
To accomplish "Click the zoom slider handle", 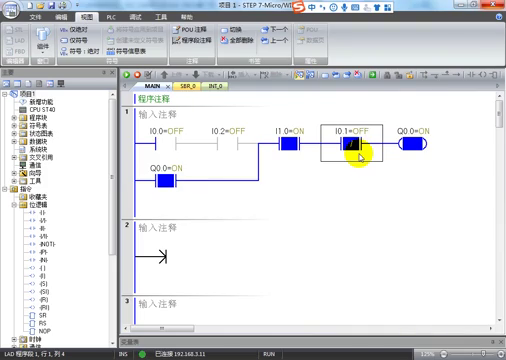I will [483, 354].
